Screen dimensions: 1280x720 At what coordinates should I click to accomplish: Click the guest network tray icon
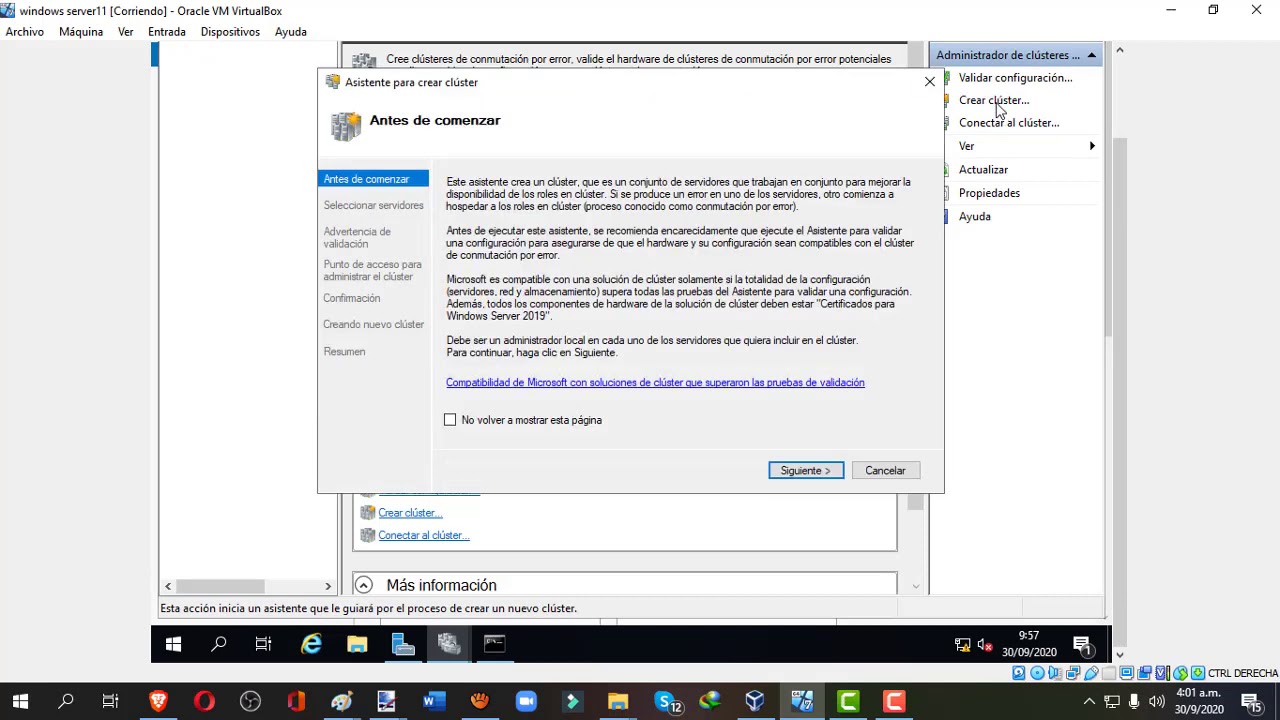962,645
